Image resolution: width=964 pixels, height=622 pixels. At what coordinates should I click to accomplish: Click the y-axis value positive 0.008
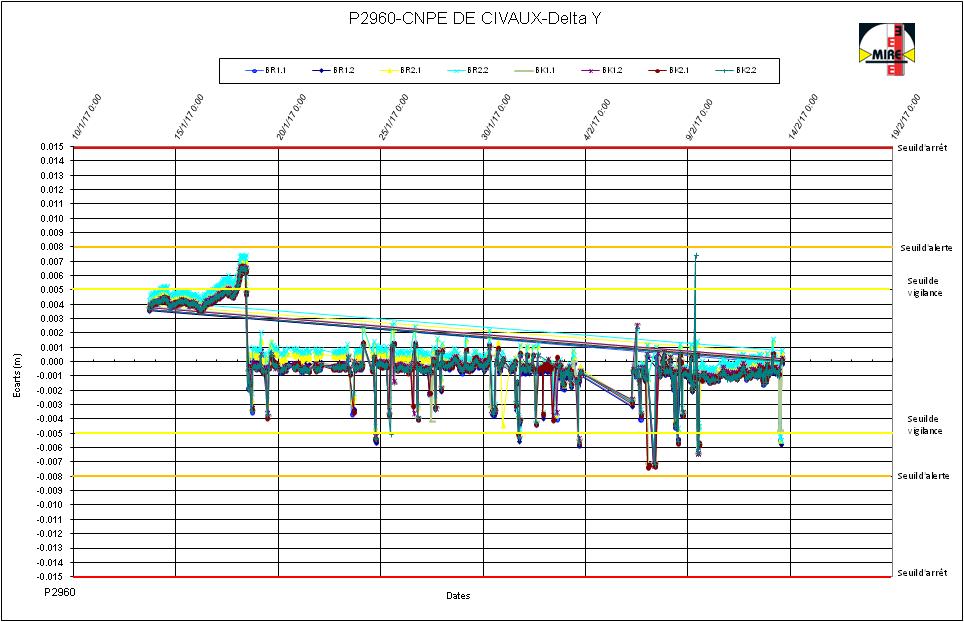[x=52, y=247]
